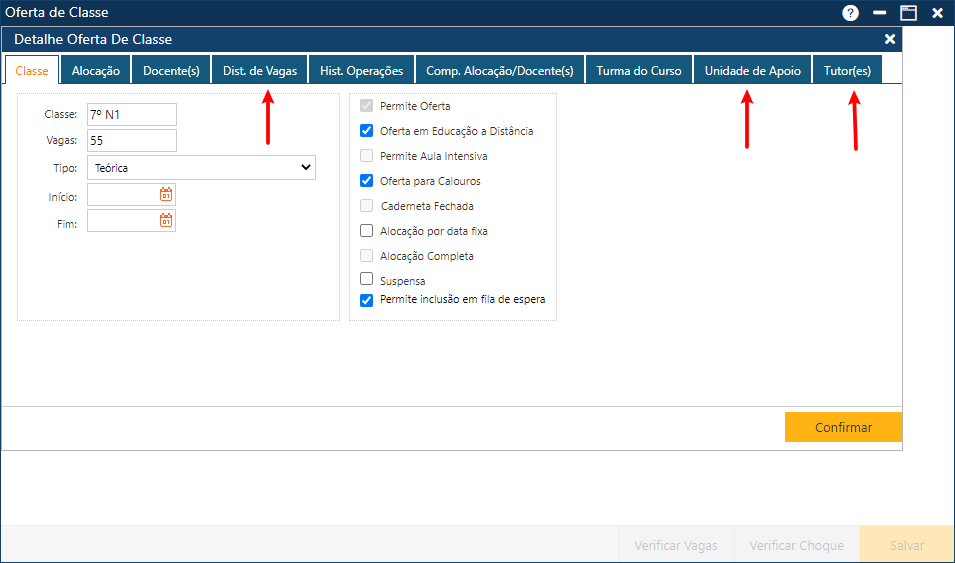Focus the Classe text field
This screenshot has width=955, height=563.
(132, 115)
